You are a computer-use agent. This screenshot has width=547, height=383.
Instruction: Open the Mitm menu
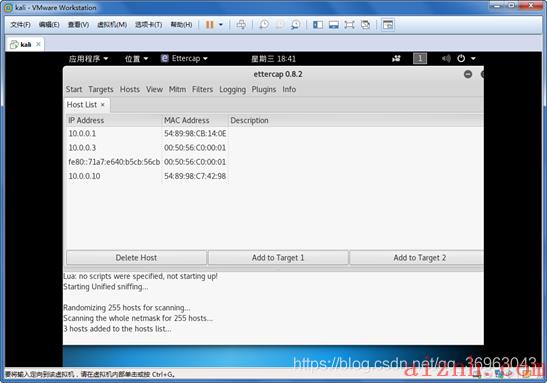[x=178, y=90]
